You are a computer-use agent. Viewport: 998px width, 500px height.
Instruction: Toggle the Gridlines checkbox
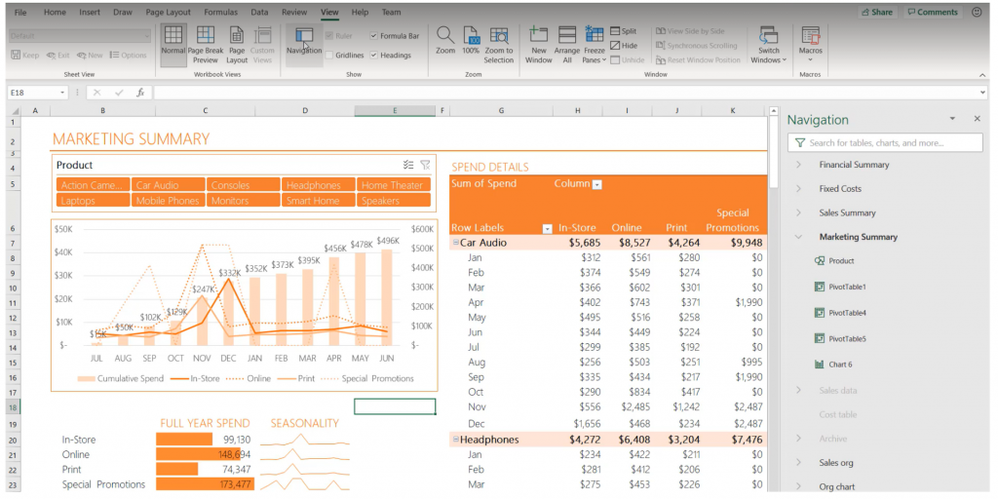[x=330, y=56]
